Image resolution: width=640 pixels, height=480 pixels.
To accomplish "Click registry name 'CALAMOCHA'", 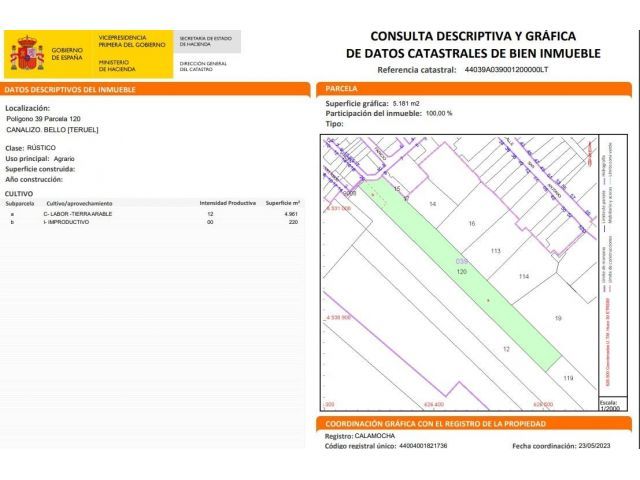I will coord(375,436).
